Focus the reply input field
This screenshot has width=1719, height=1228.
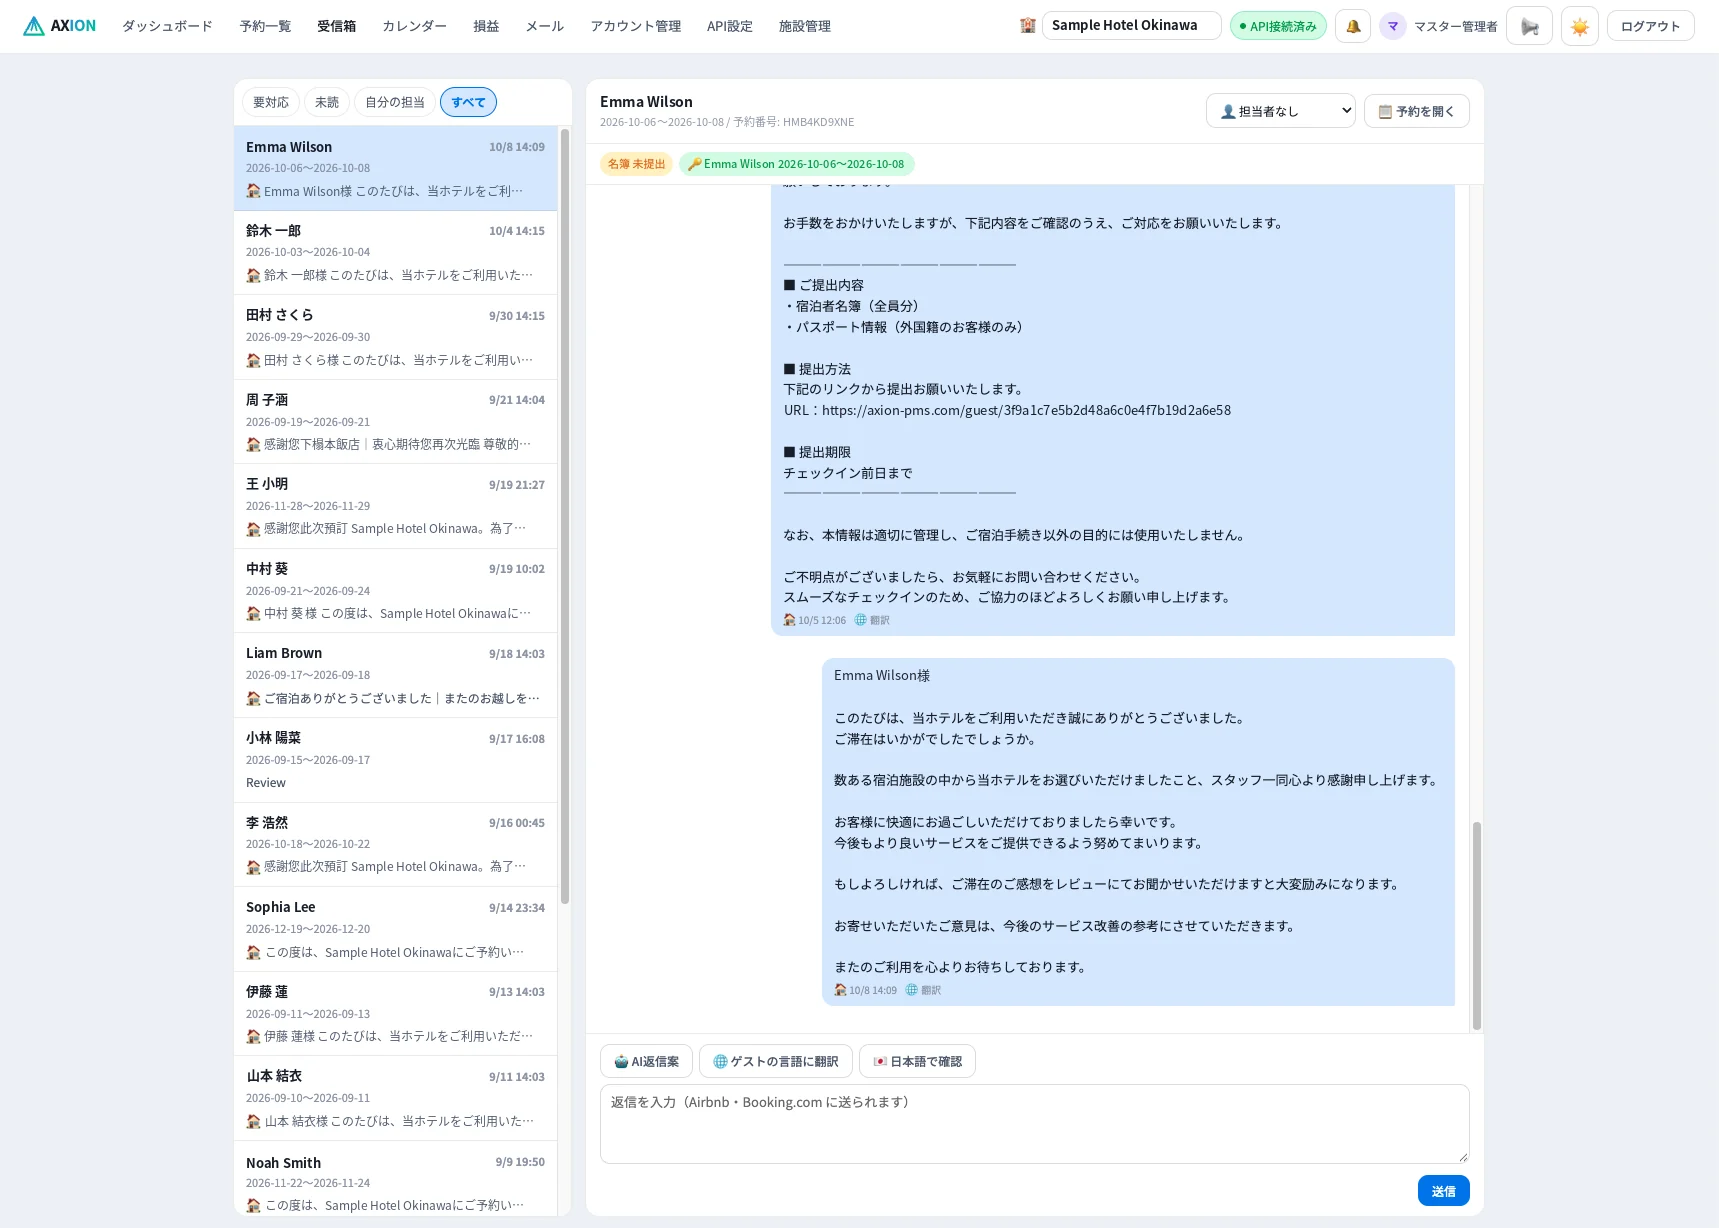pyautogui.click(x=1035, y=1124)
